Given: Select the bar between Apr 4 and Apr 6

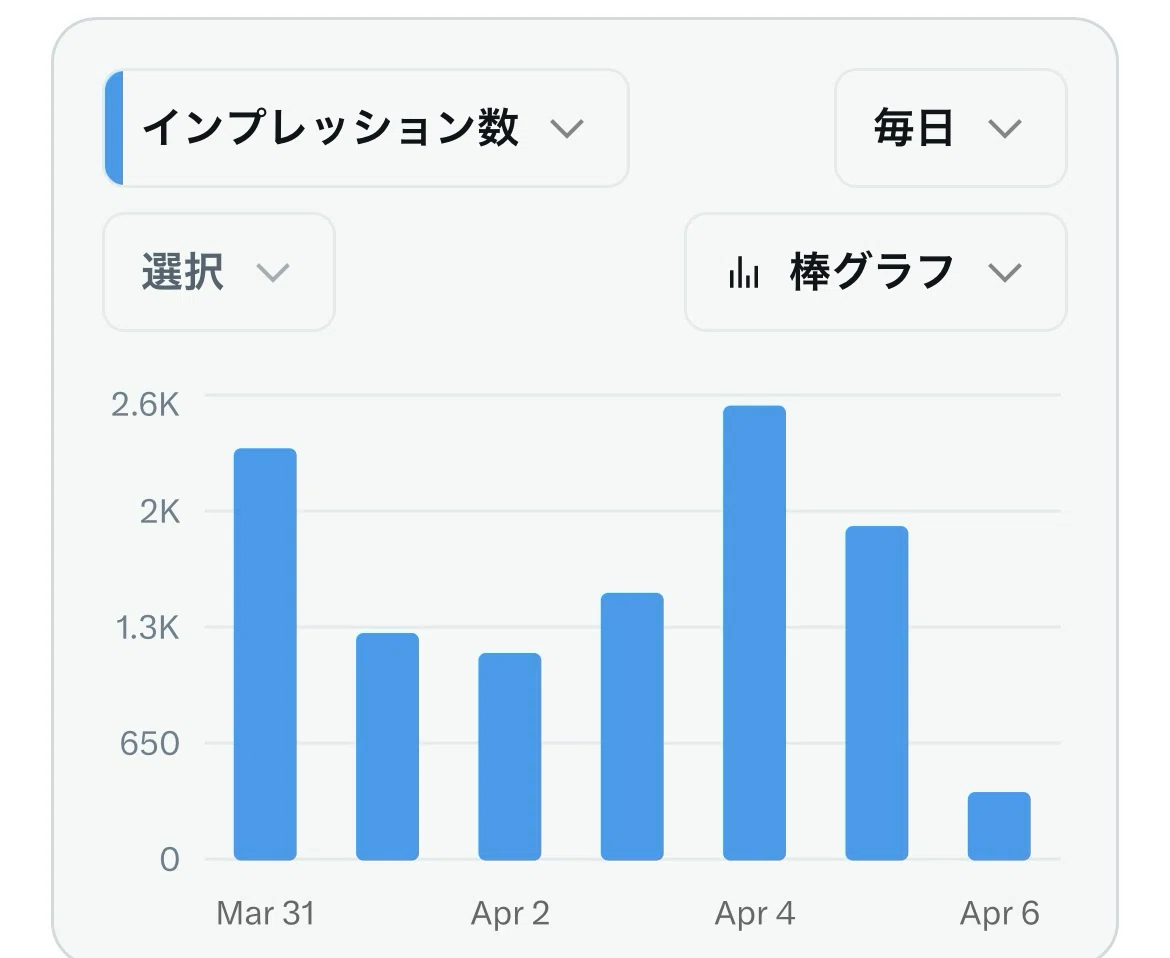Looking at the screenshot, I should [877, 693].
